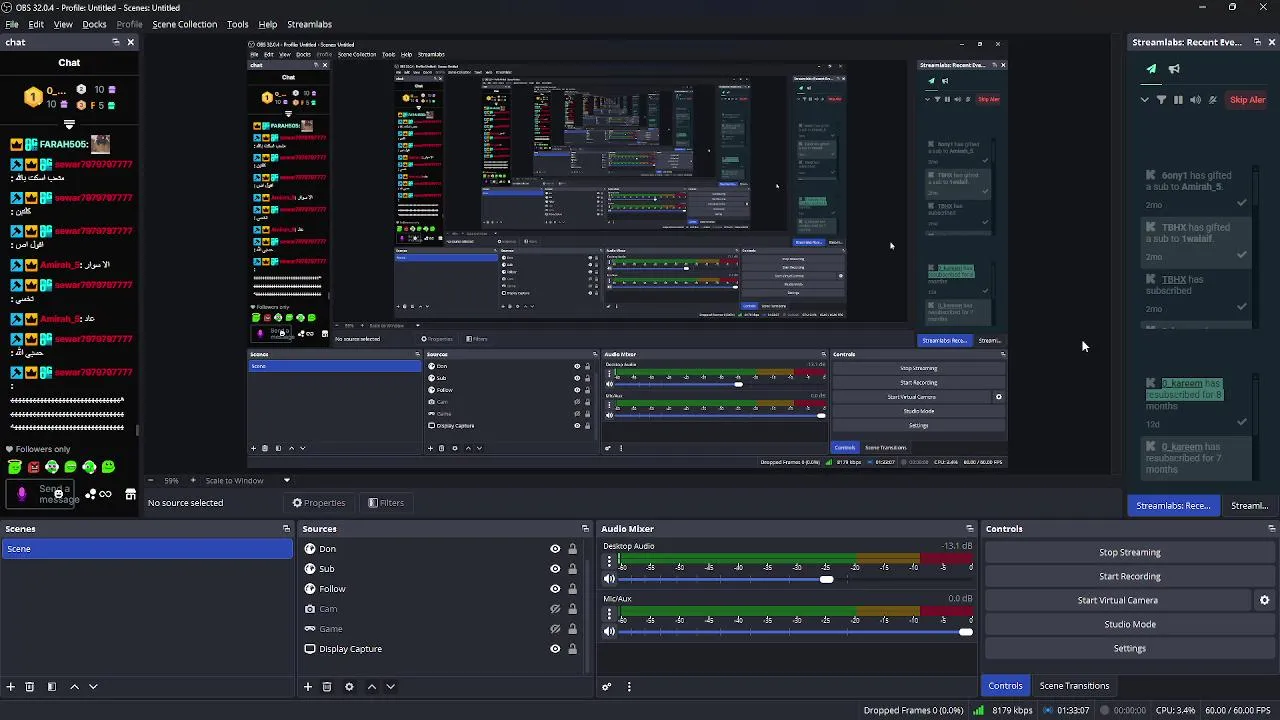This screenshot has width=1280, height=720.
Task: Expand chat header collapse arrow
Action: click(69, 125)
